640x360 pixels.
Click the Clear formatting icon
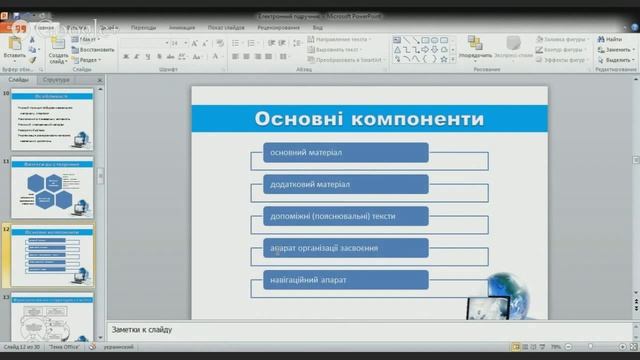pos(220,43)
